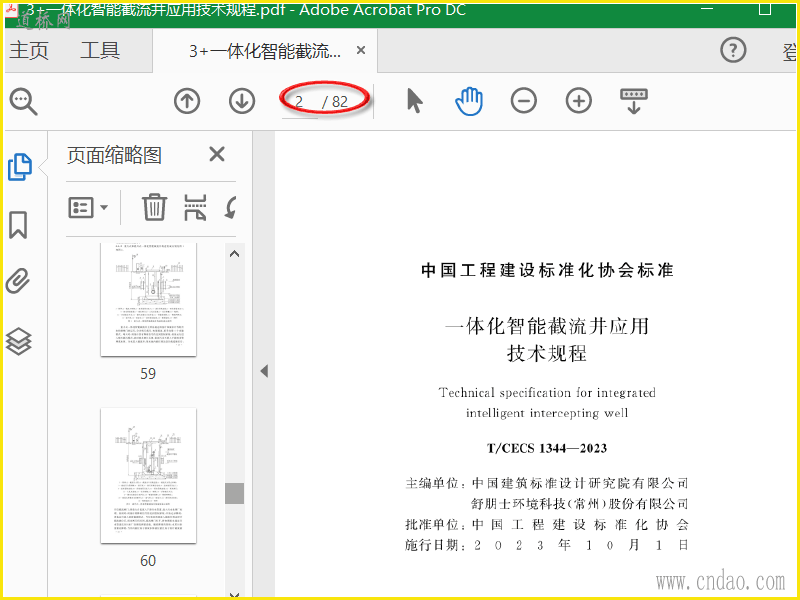Open the layers panel icon
The height and width of the screenshot is (600, 800).
tap(19, 341)
